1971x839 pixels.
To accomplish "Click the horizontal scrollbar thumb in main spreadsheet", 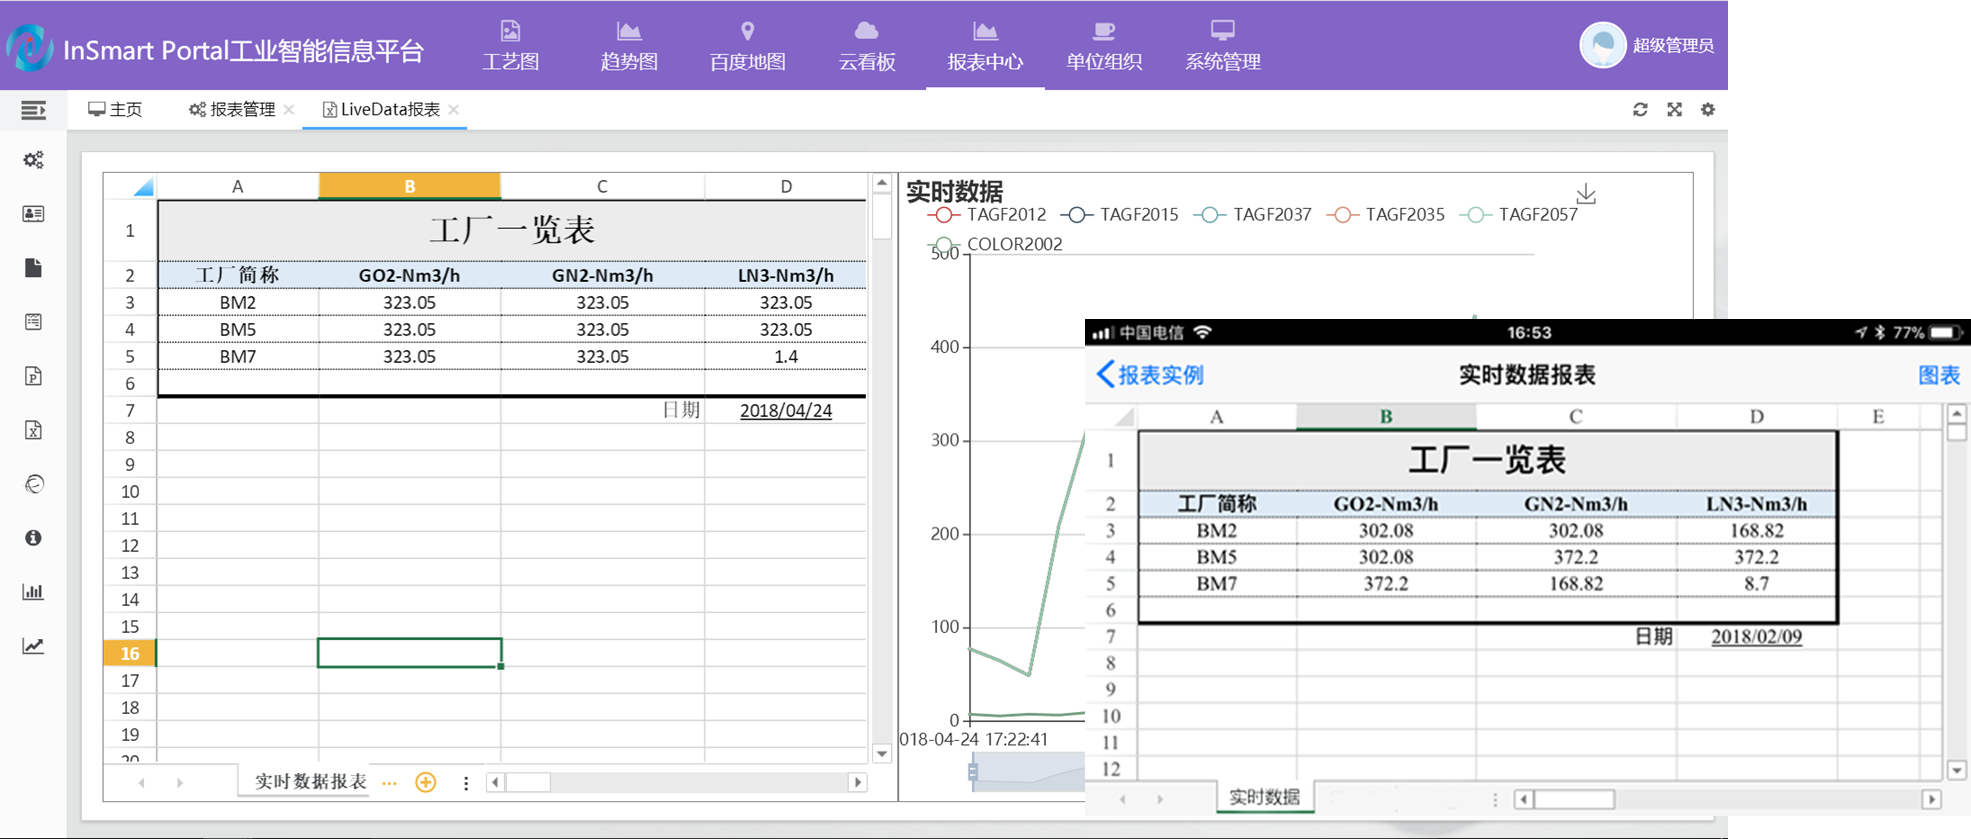I will pos(528,782).
